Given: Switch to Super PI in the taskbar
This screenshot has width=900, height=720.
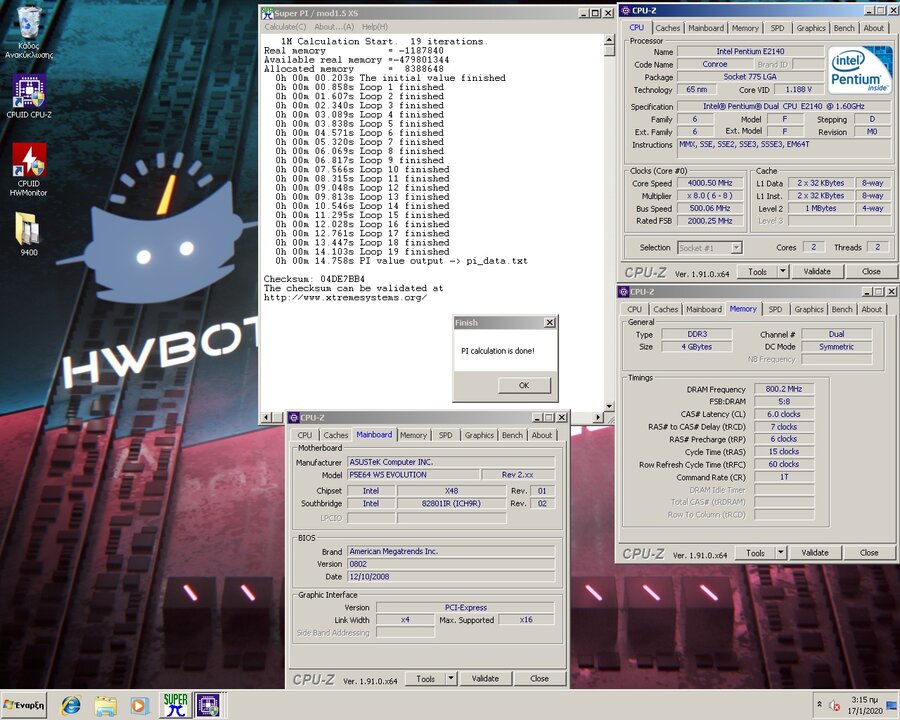Looking at the screenshot, I should (x=175, y=705).
